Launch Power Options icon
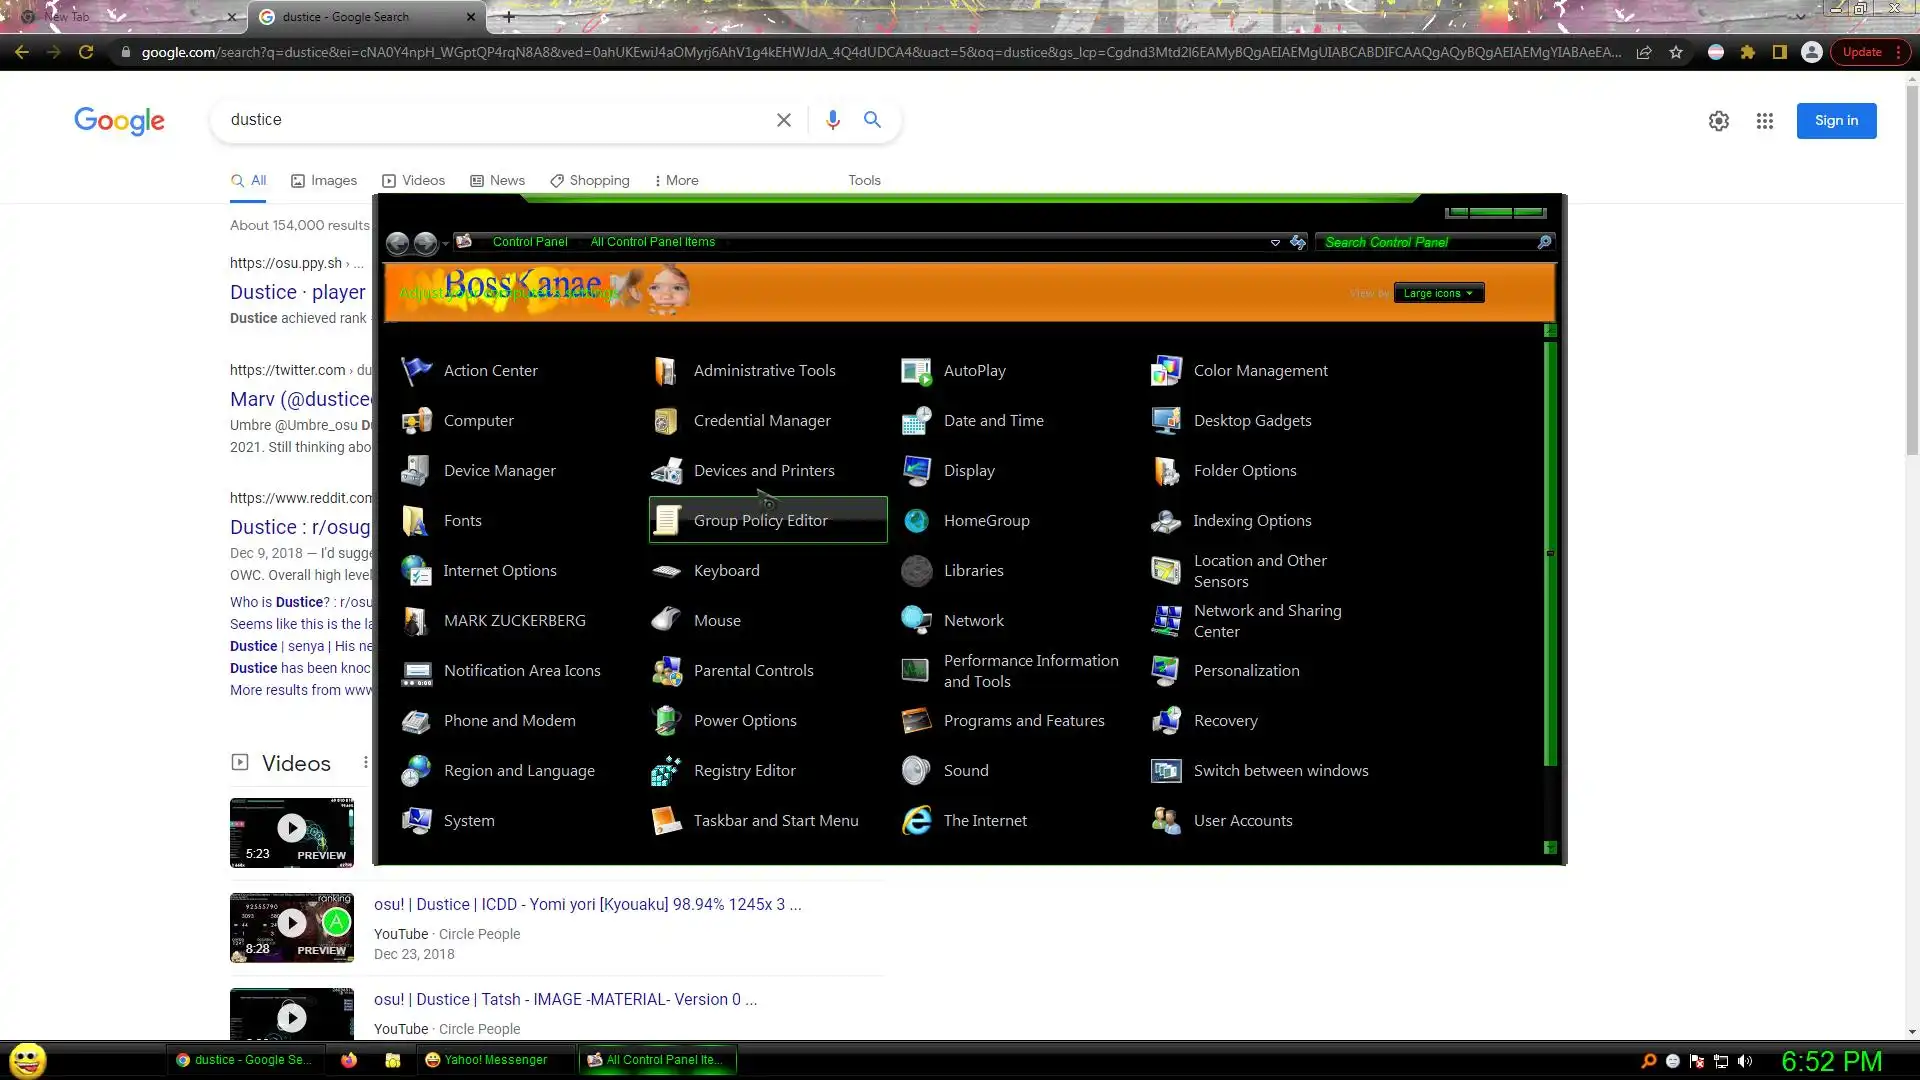The height and width of the screenshot is (1080, 1920). point(666,721)
